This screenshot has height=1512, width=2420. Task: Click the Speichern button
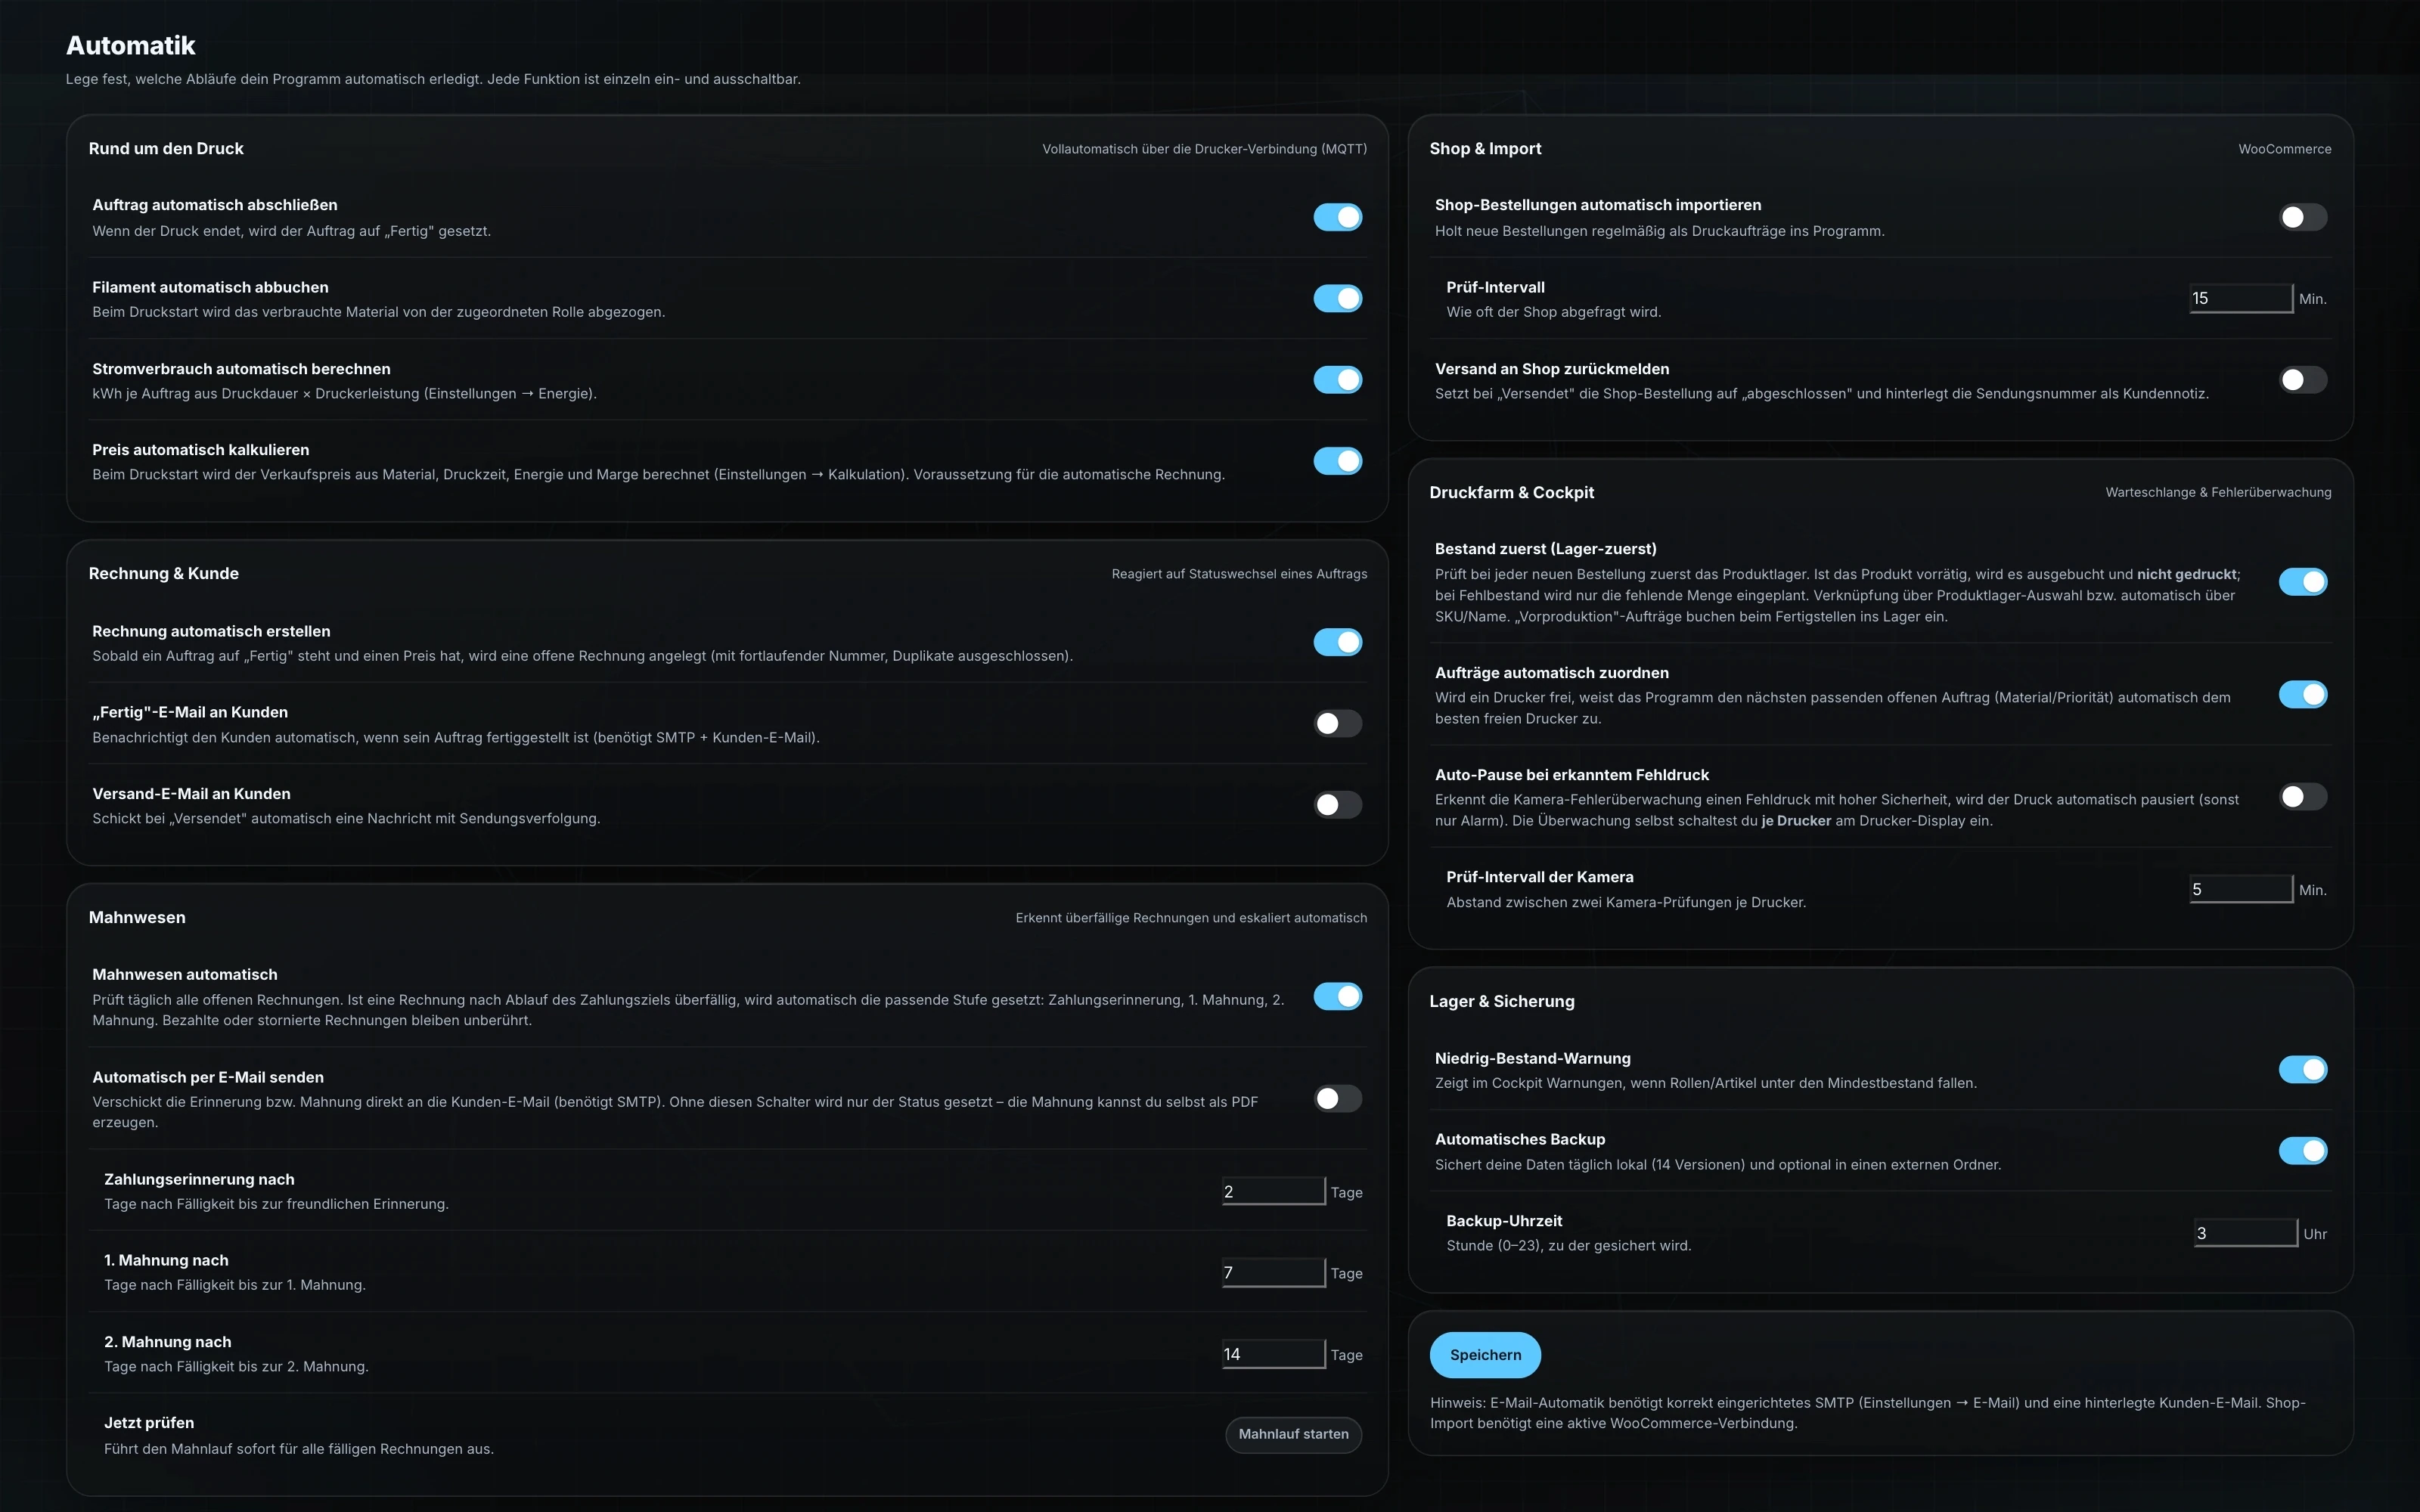[x=1485, y=1355]
